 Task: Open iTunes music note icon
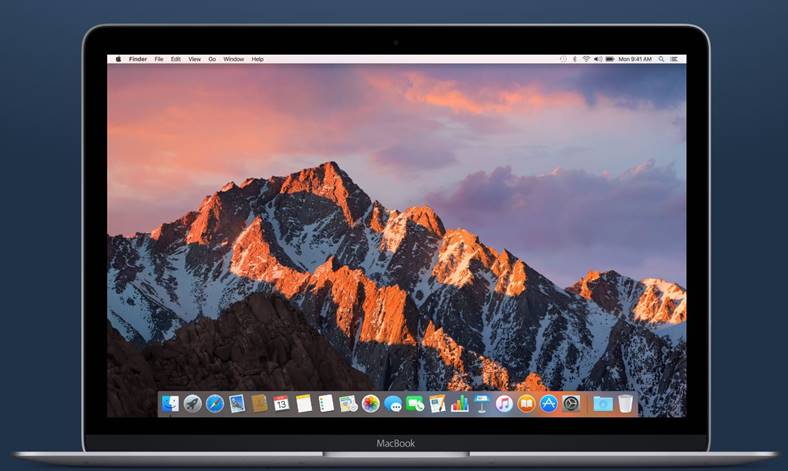(x=504, y=404)
